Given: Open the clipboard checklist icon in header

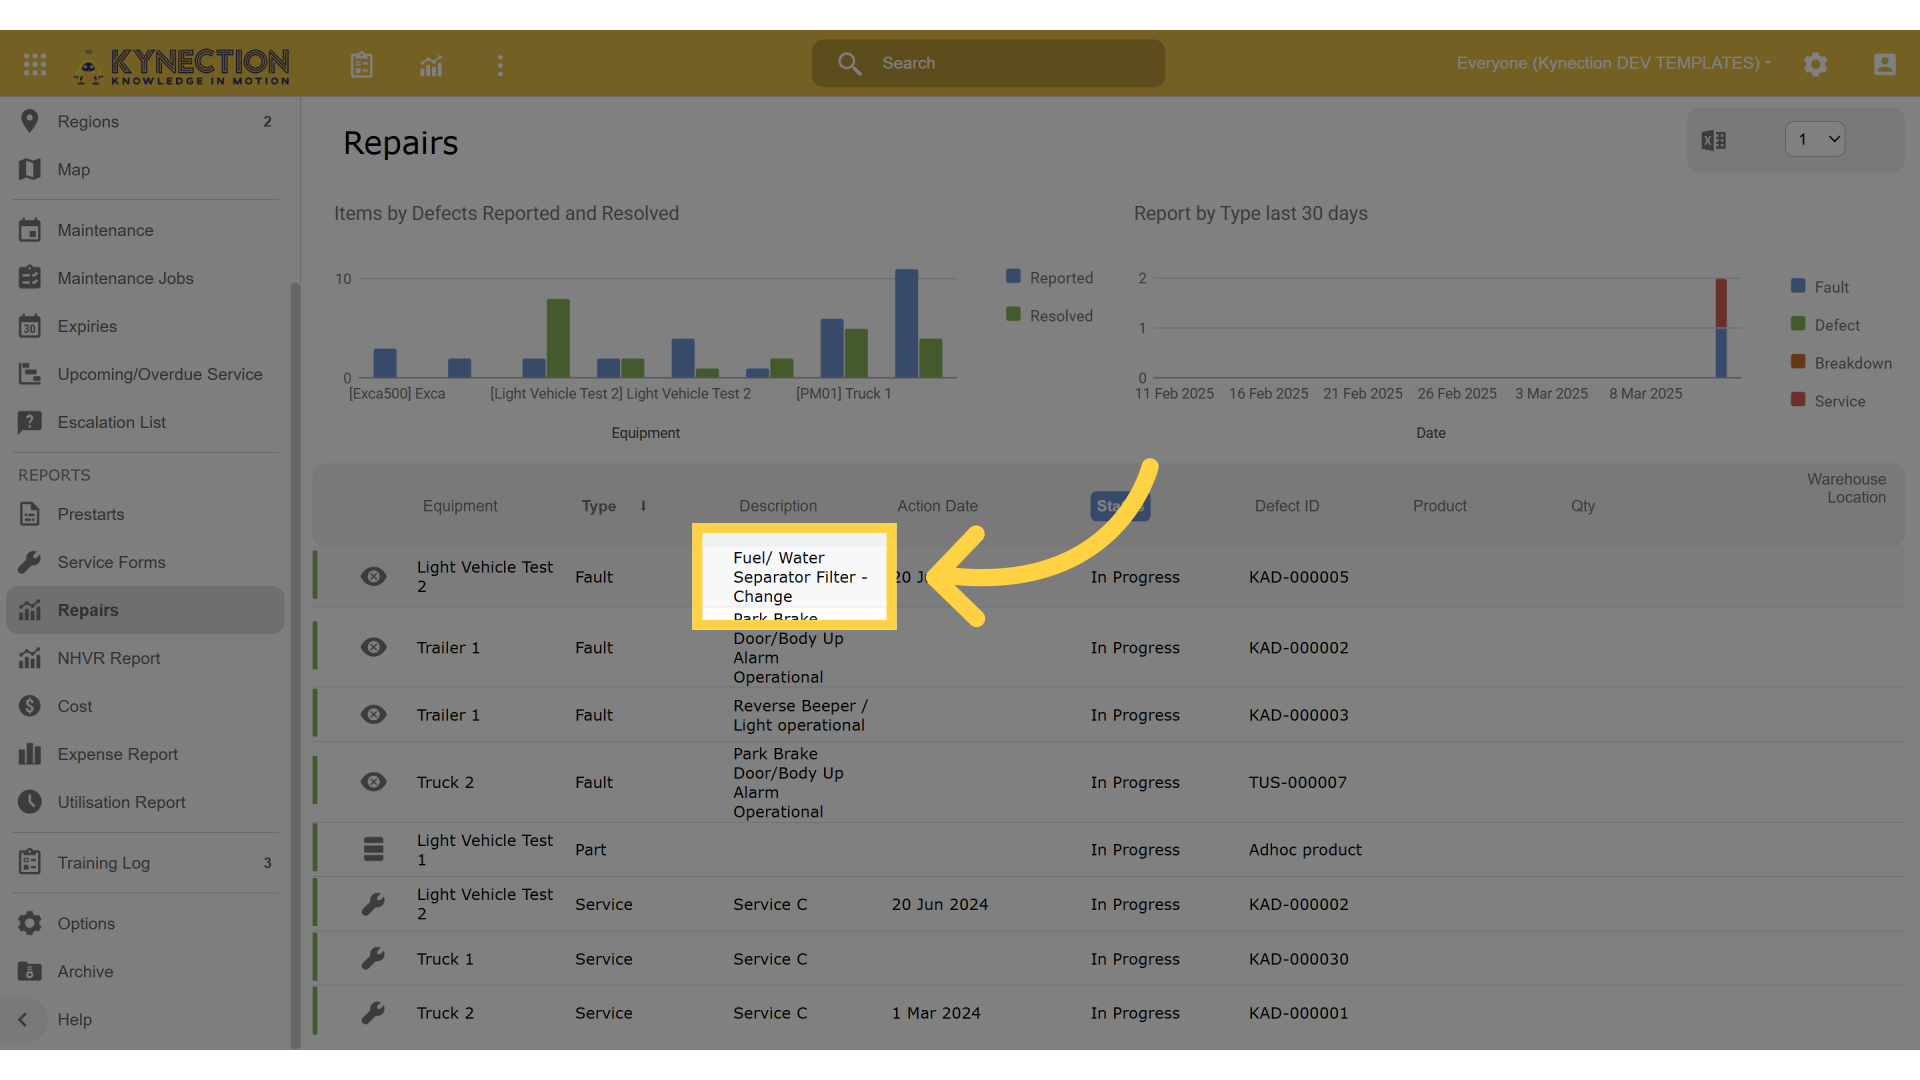Looking at the screenshot, I should point(362,65).
